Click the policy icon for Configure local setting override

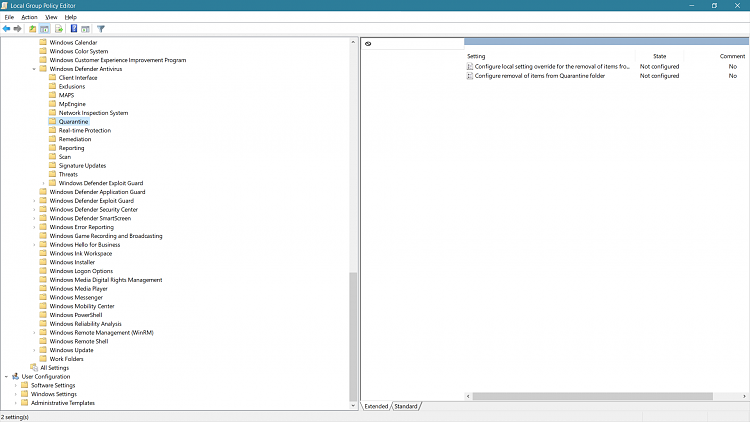470,67
